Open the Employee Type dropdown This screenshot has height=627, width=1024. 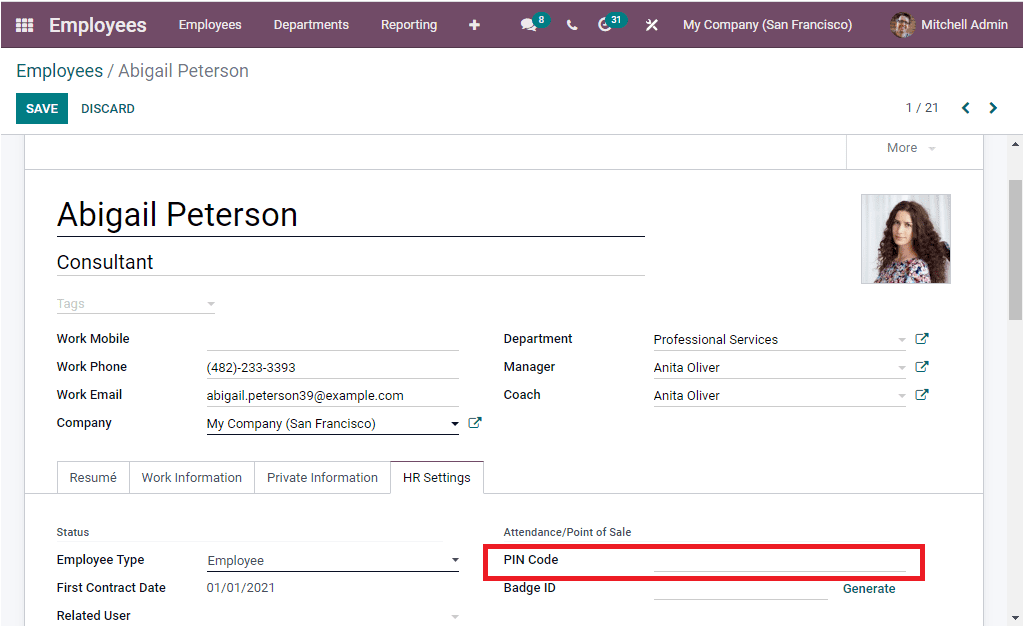pyautogui.click(x=454, y=560)
